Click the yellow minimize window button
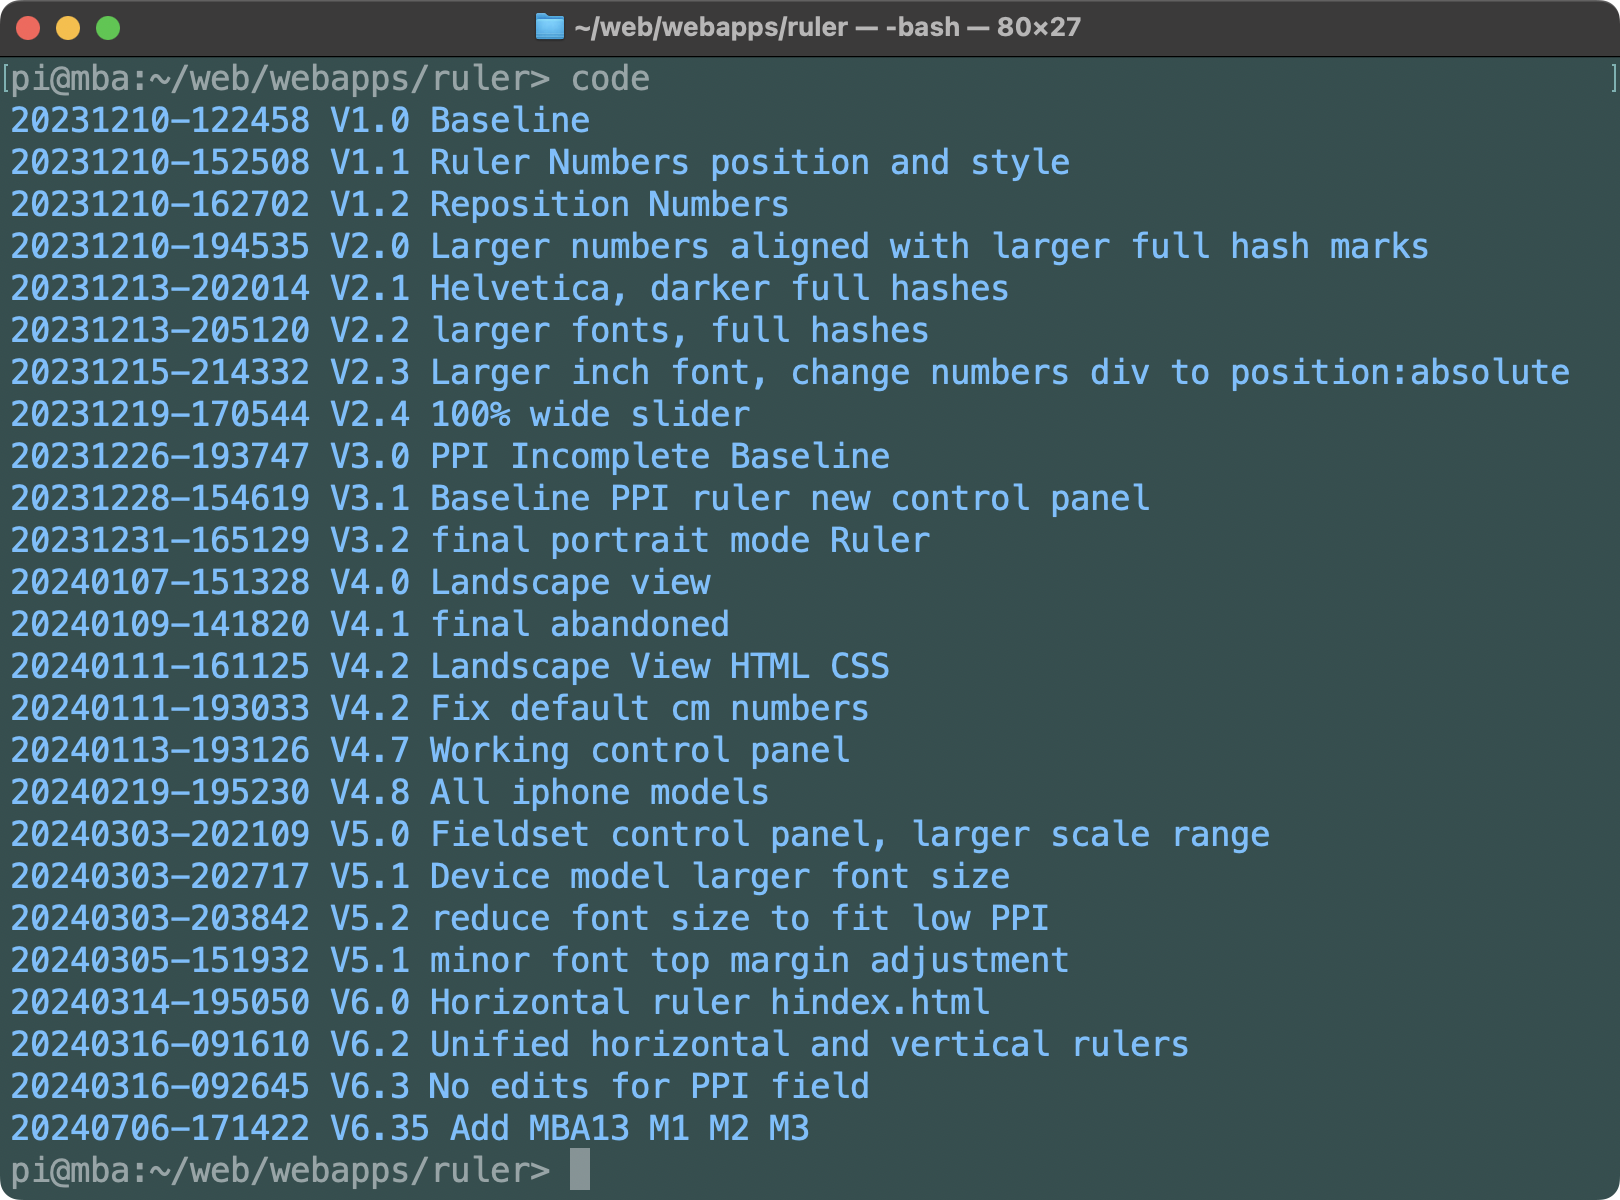 (x=68, y=28)
